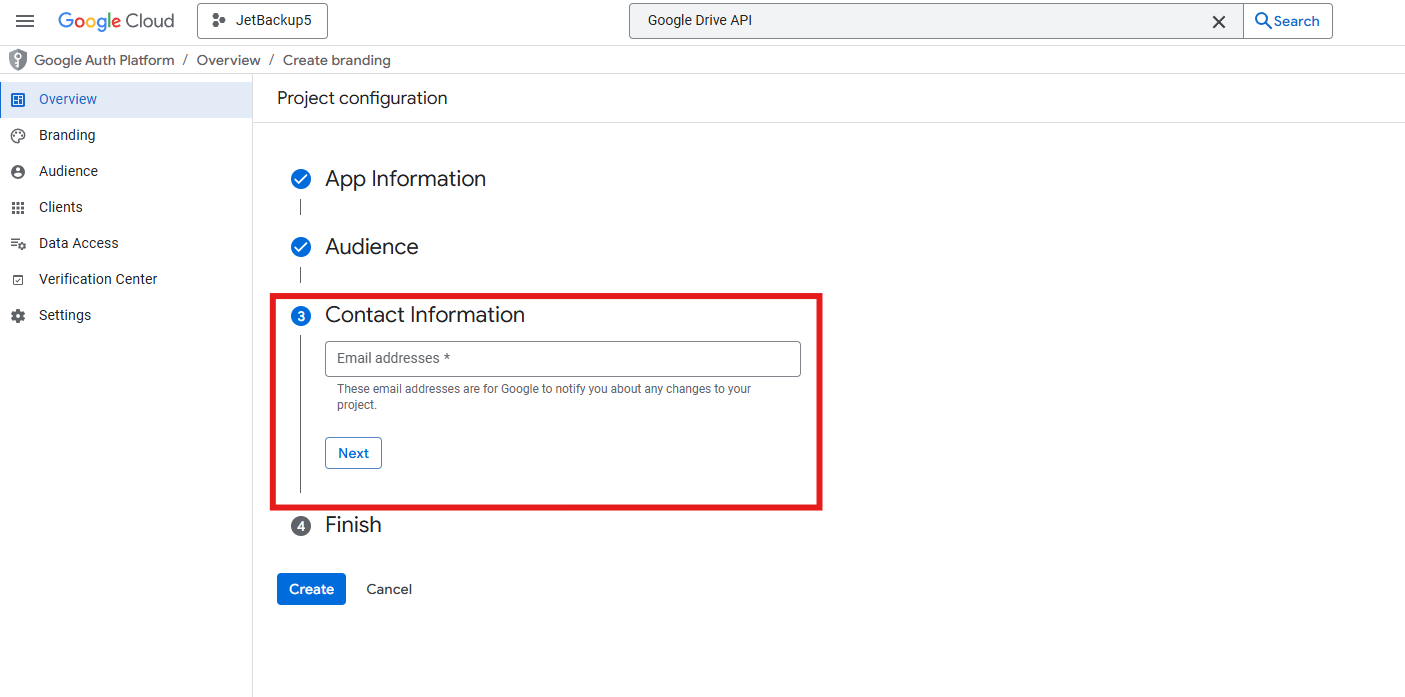Image resolution: width=1405 pixels, height=697 pixels.
Task: Click the Settings gear icon
Action: (x=18, y=316)
